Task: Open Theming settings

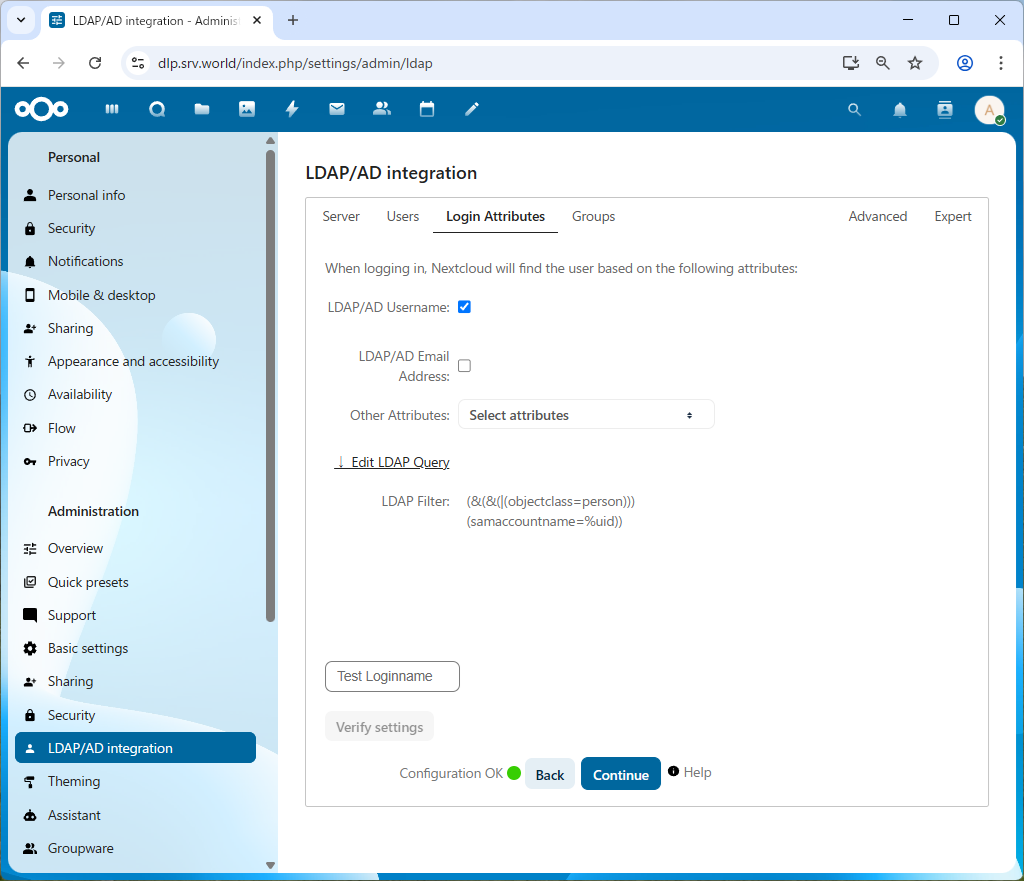Action: (136, 782)
